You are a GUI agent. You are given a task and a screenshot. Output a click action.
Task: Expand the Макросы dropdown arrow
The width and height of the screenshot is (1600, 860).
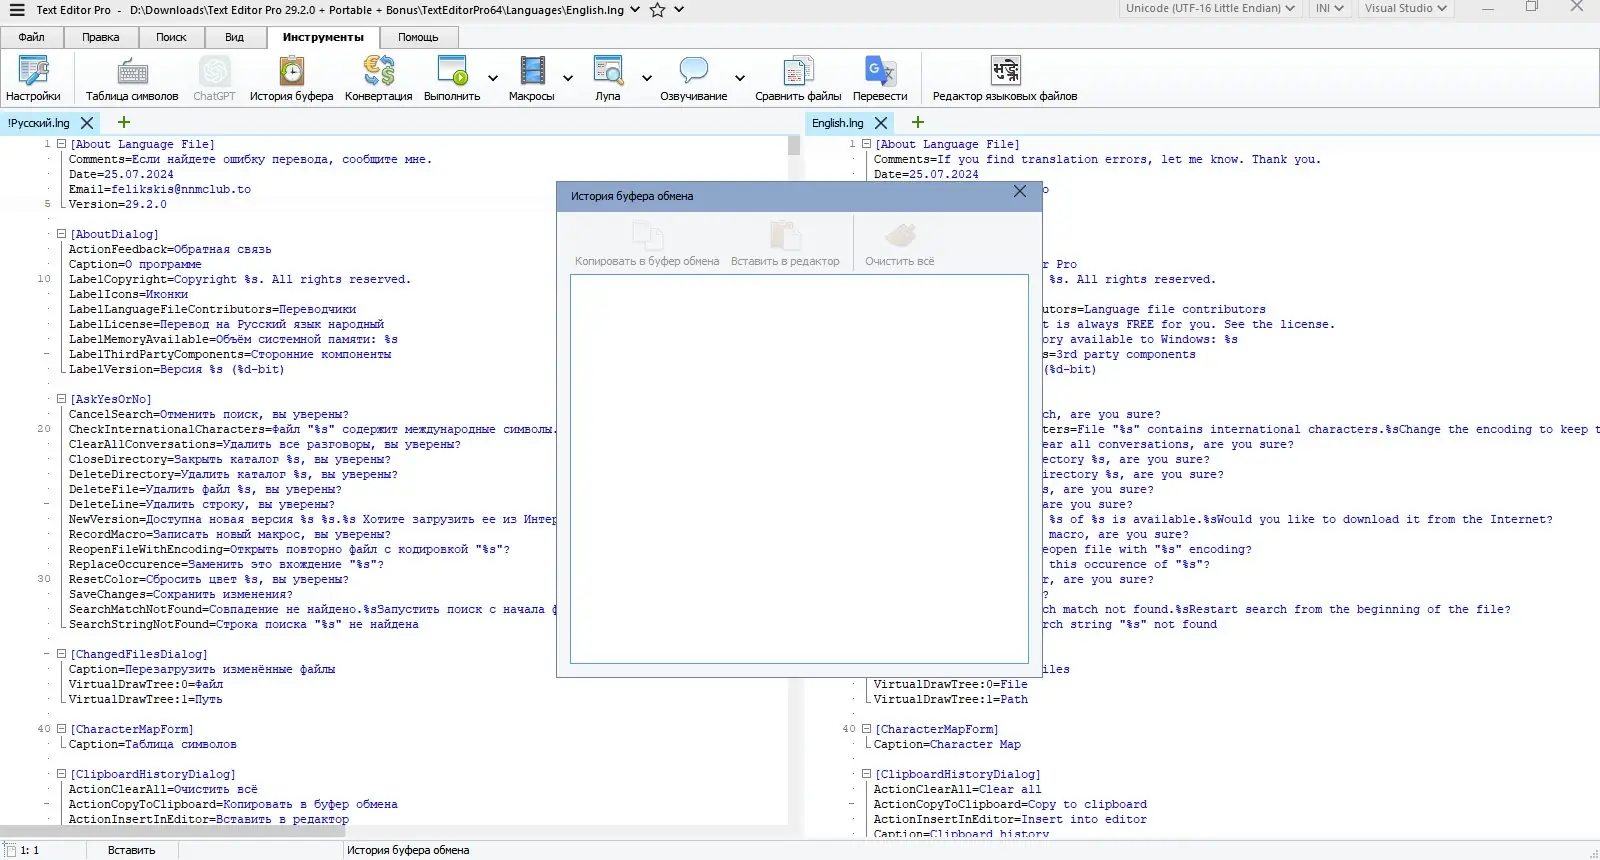[568, 78]
